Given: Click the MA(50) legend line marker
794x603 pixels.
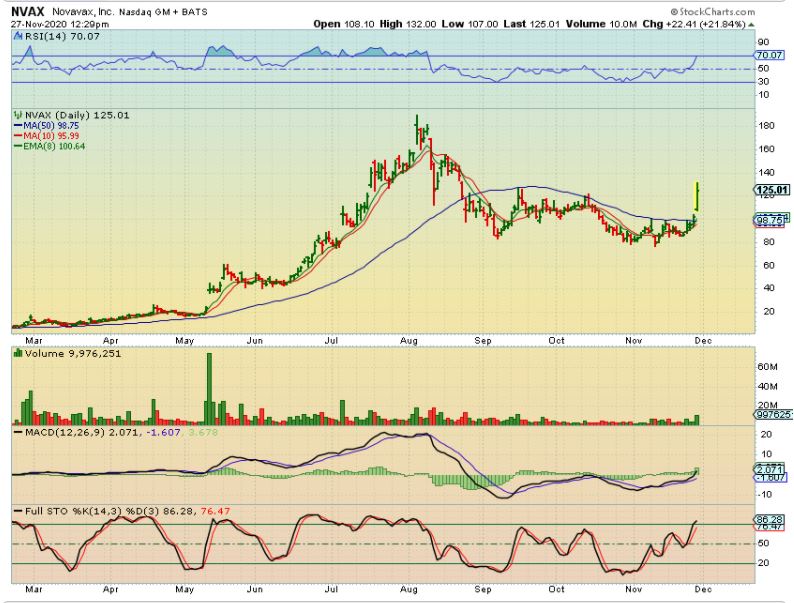Looking at the screenshot, I should pyautogui.click(x=17, y=126).
